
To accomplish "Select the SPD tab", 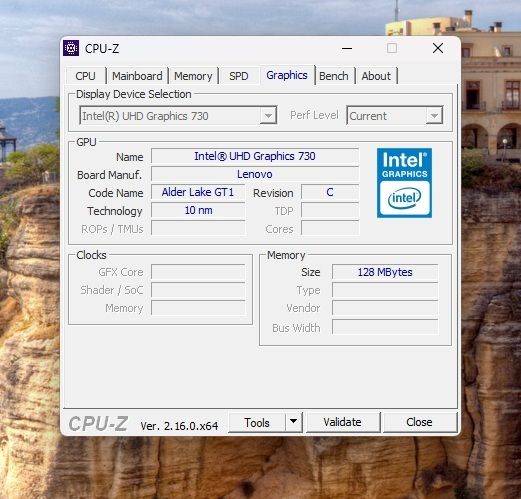I will coord(239,76).
